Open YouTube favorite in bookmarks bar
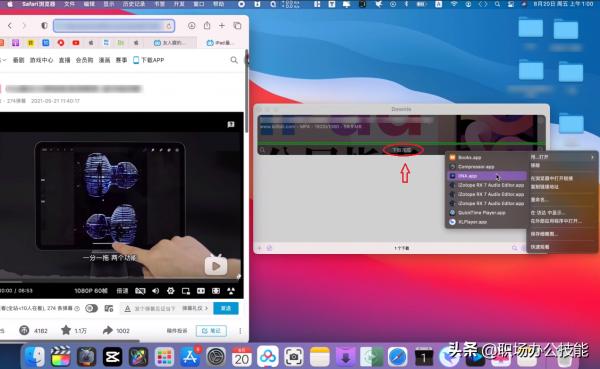This screenshot has width=600, height=369. pos(76,43)
